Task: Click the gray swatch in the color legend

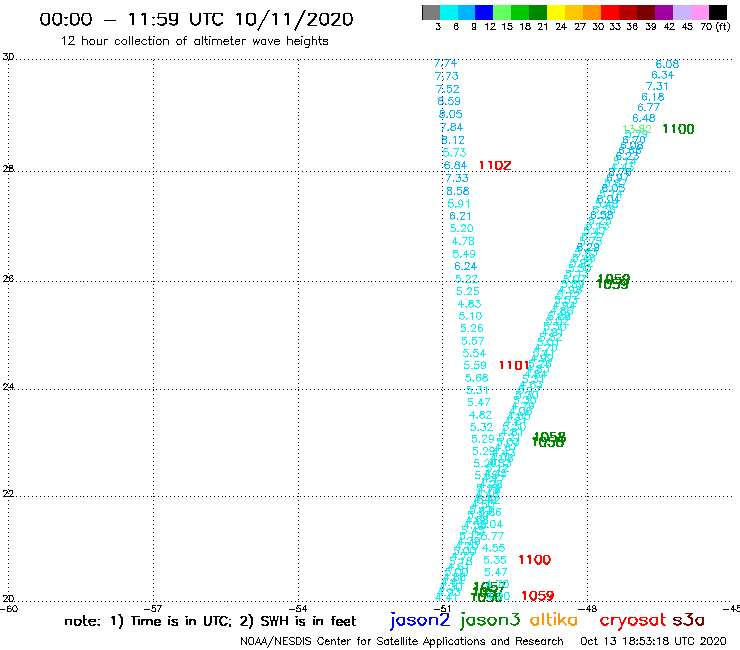Action: coord(431,12)
